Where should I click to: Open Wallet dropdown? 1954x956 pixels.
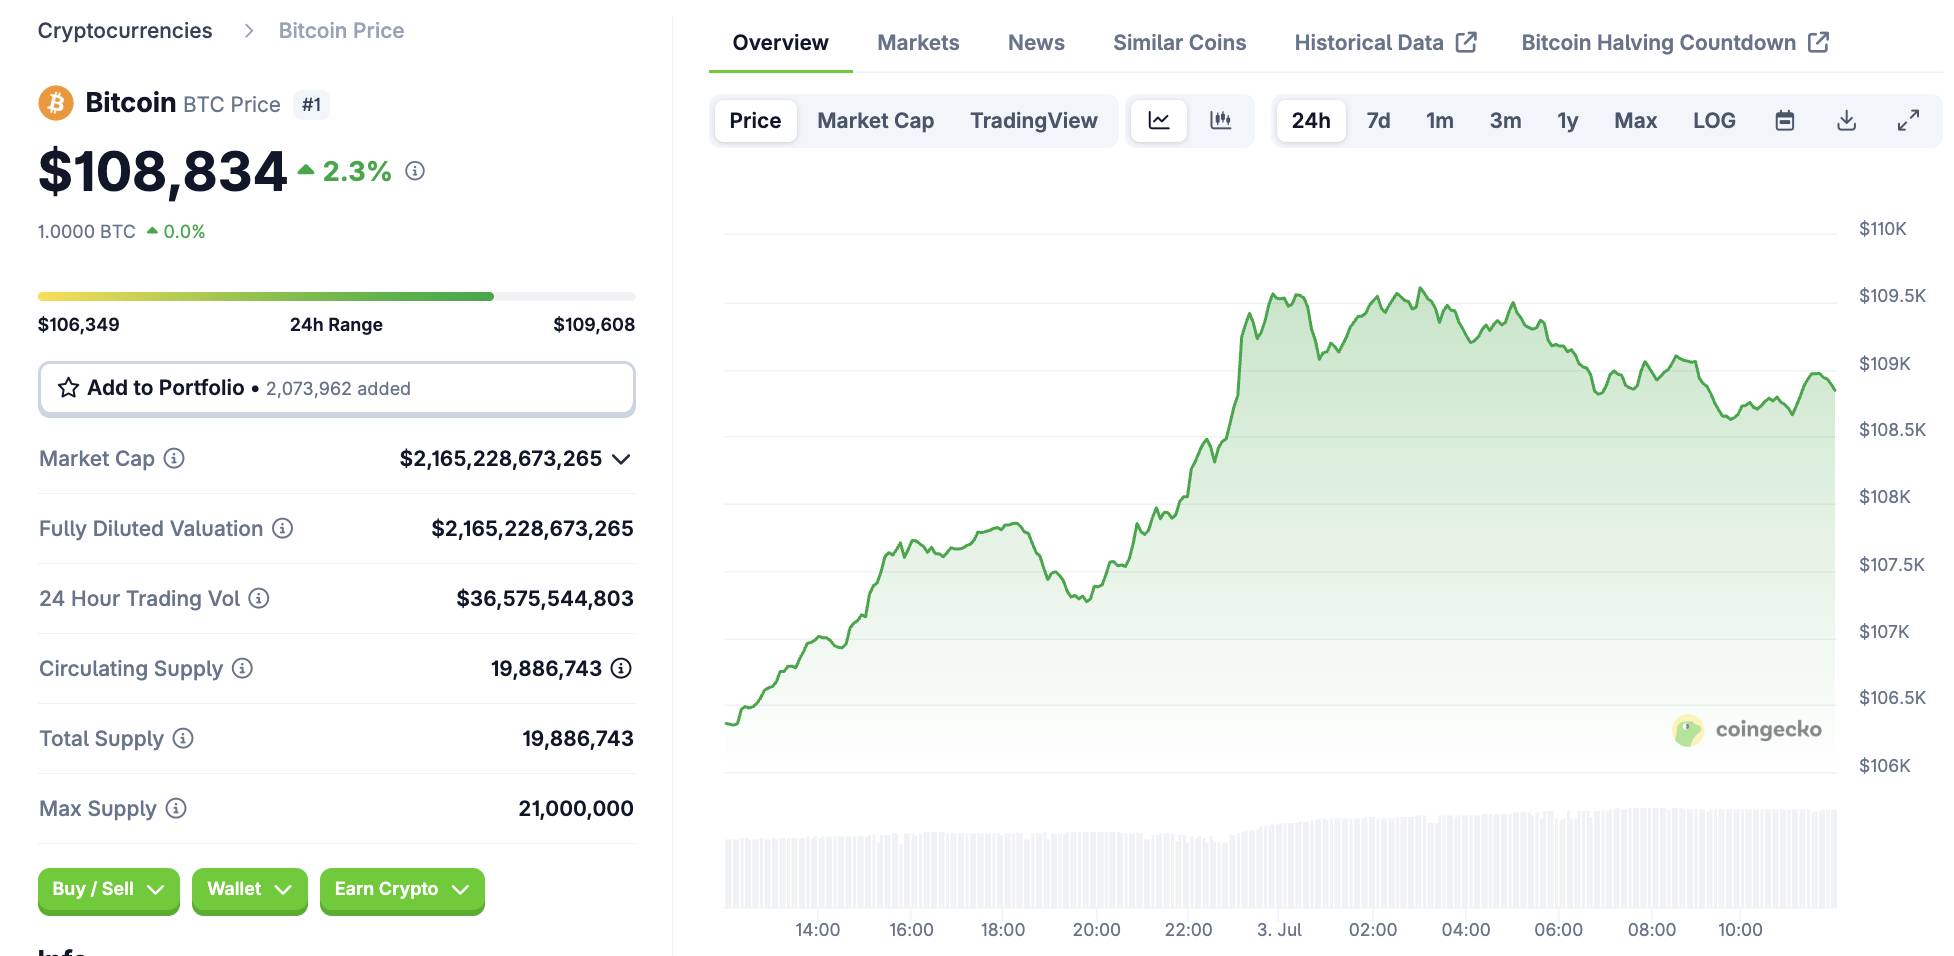point(250,890)
